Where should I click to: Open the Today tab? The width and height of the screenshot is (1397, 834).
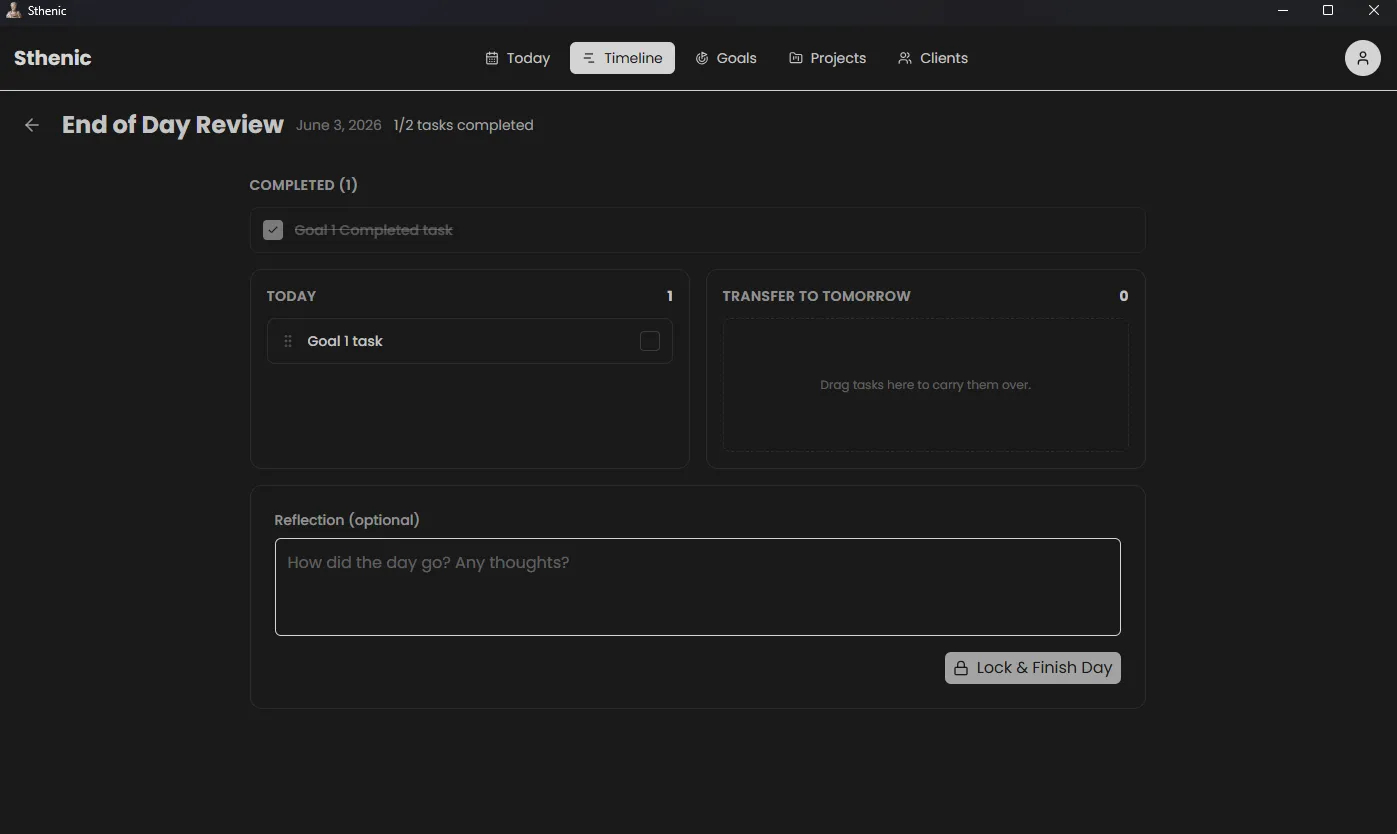click(517, 58)
